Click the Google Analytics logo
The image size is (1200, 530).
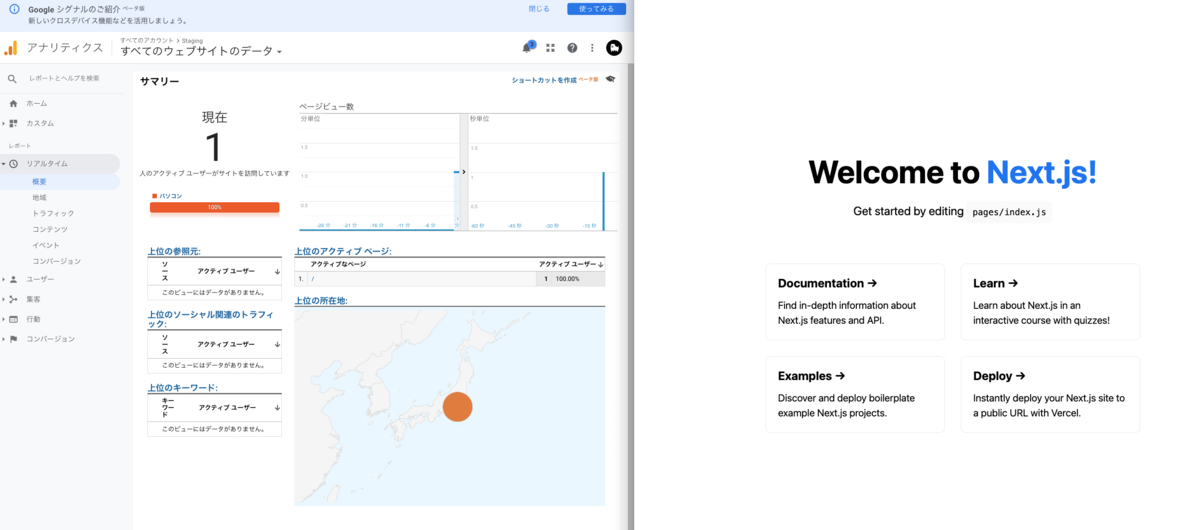pyautogui.click(x=10, y=48)
